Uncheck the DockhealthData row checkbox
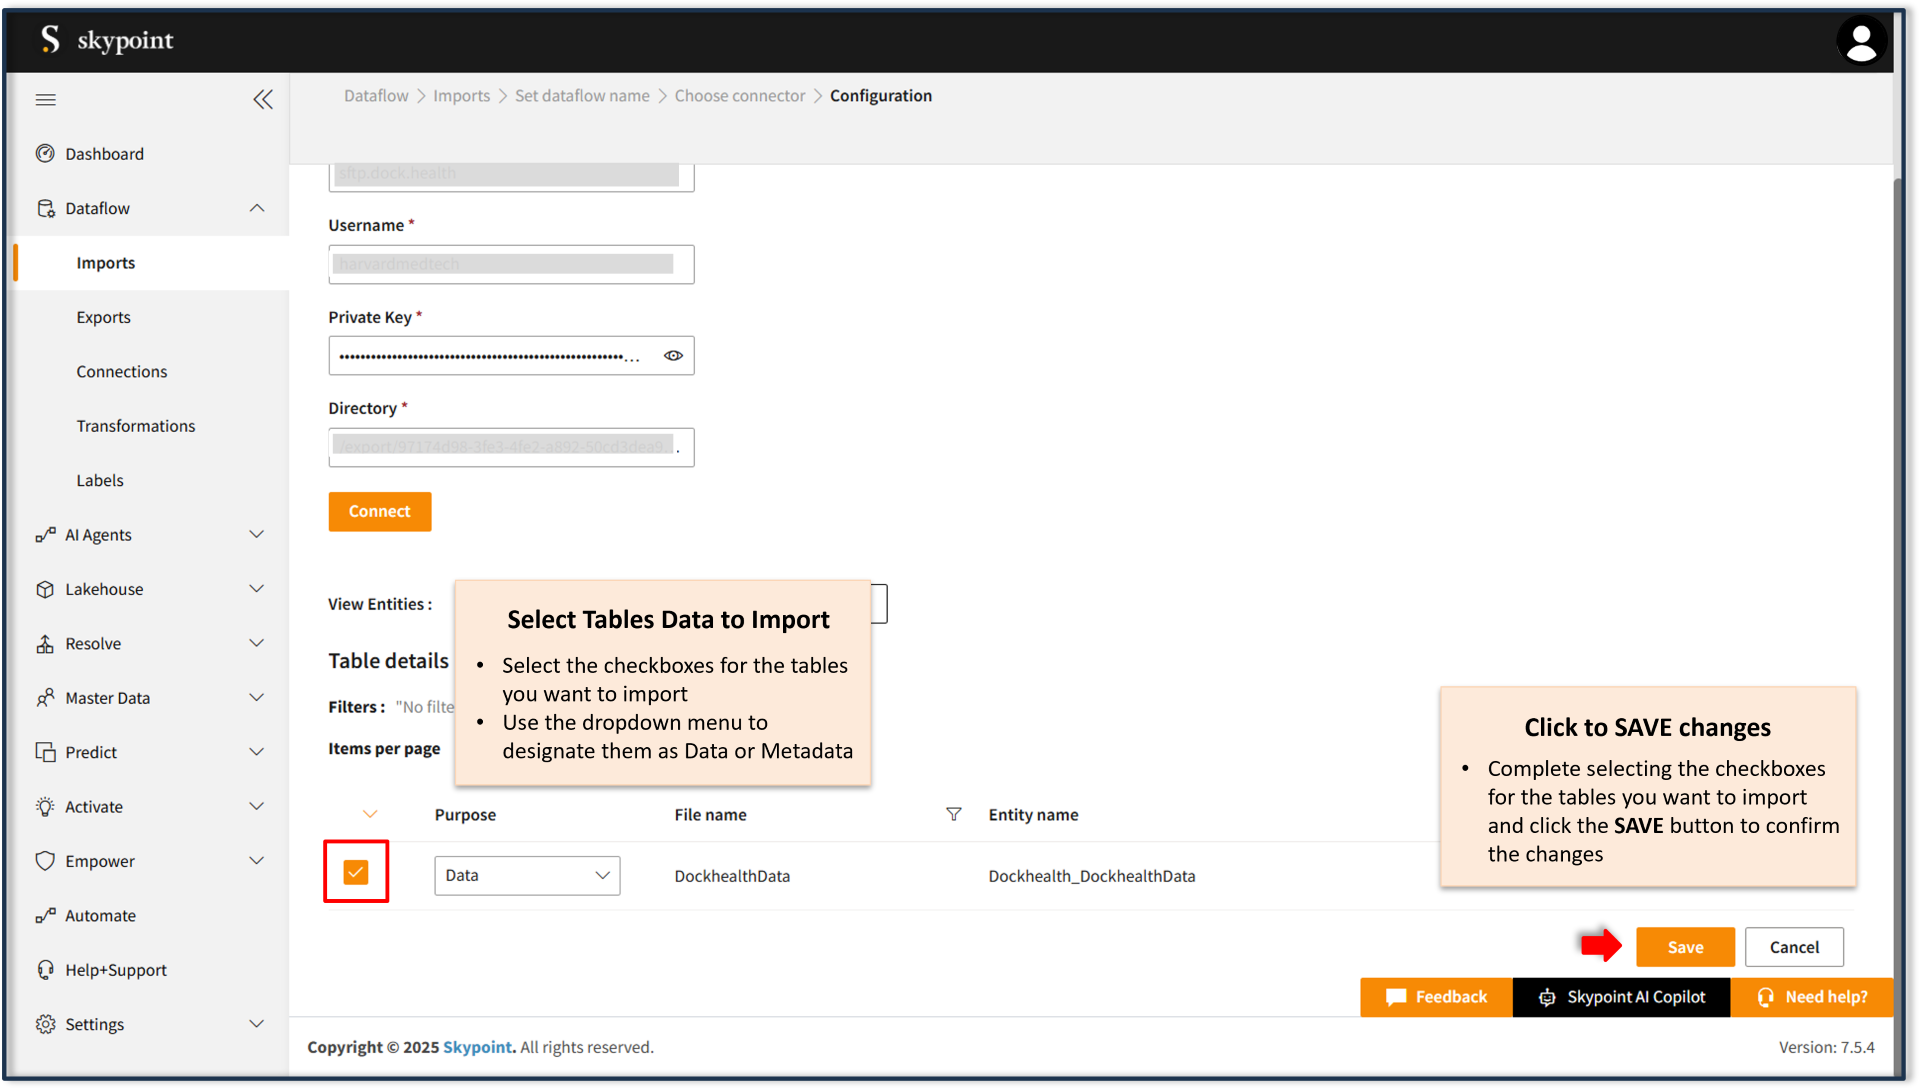 356,873
